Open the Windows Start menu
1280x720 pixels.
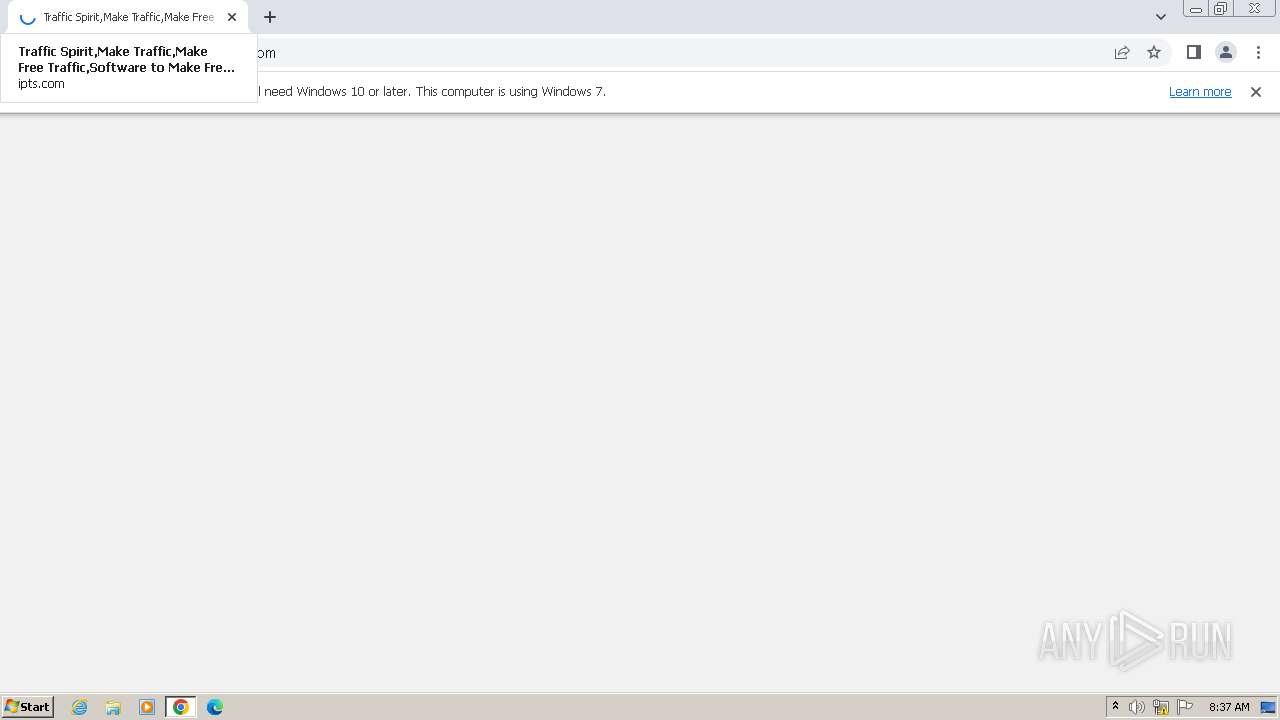coord(28,707)
